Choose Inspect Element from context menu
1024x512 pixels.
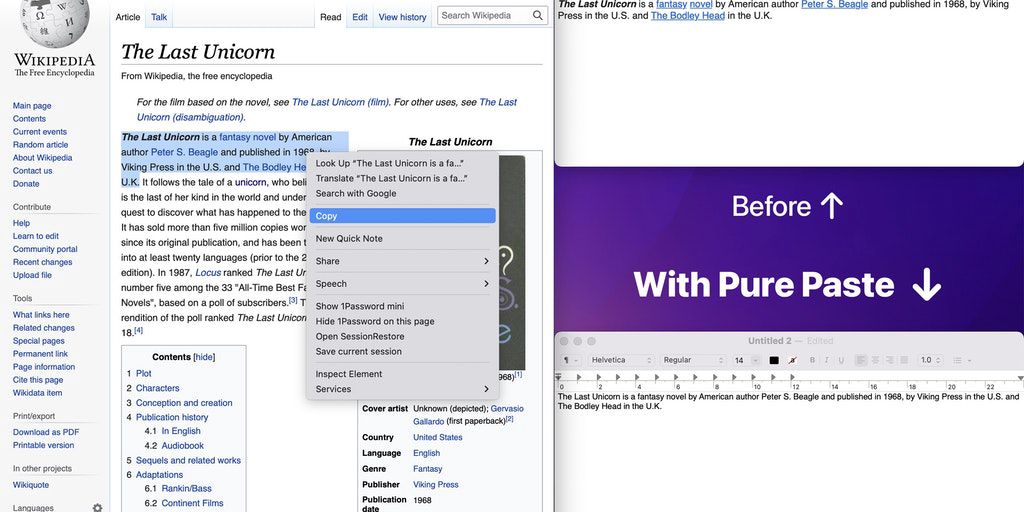pyautogui.click(x=402, y=374)
